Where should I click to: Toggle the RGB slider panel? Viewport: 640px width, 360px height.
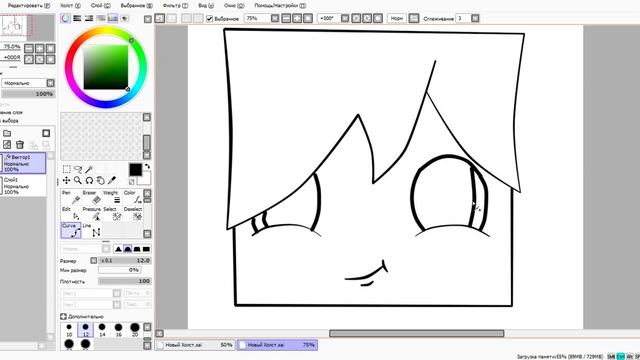click(77, 18)
